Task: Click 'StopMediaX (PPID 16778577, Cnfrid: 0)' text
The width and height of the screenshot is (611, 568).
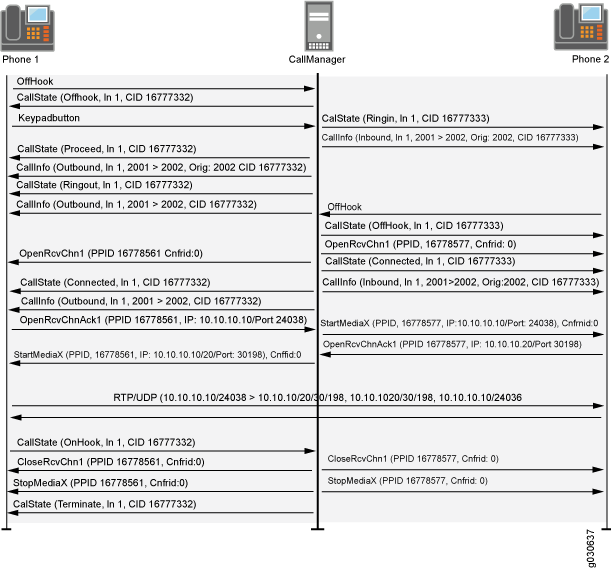Action: pyautogui.click(x=408, y=481)
